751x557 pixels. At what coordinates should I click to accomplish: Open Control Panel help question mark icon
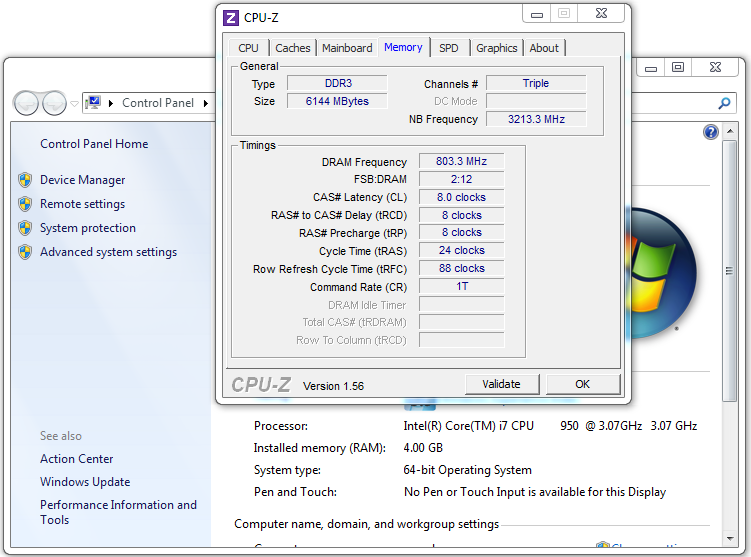coord(711,132)
